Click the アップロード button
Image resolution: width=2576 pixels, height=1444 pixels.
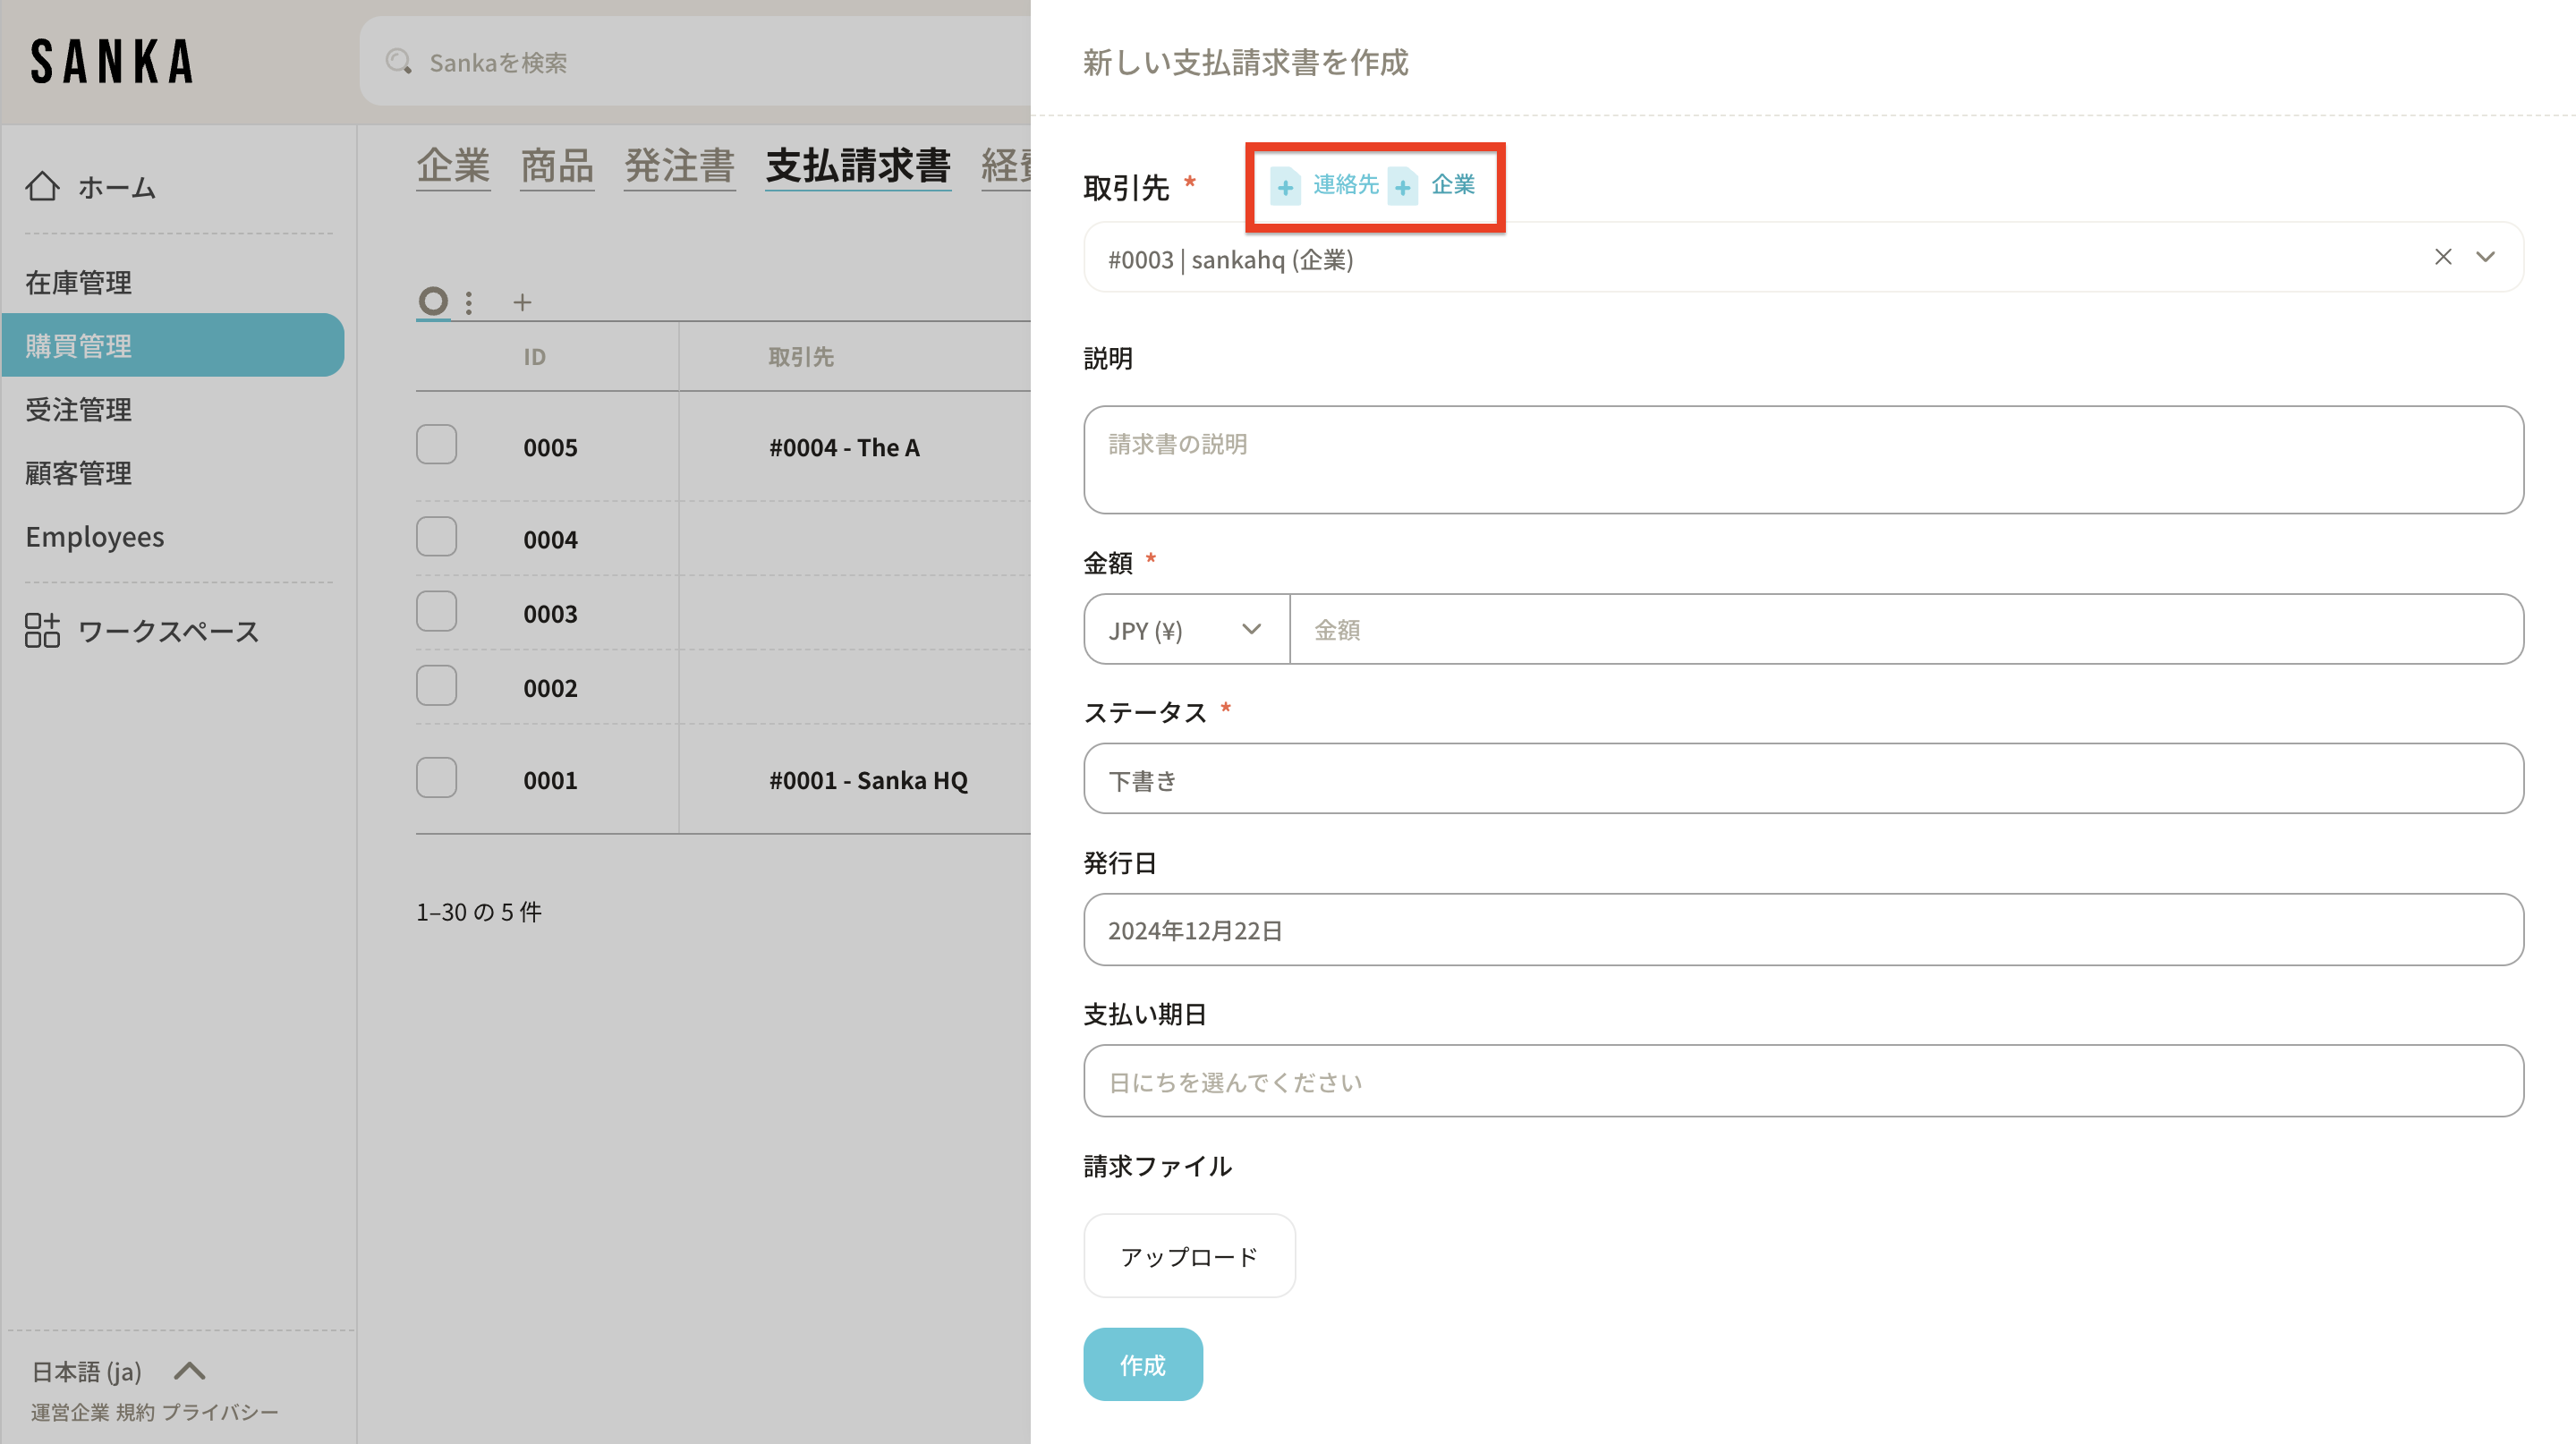(1189, 1256)
